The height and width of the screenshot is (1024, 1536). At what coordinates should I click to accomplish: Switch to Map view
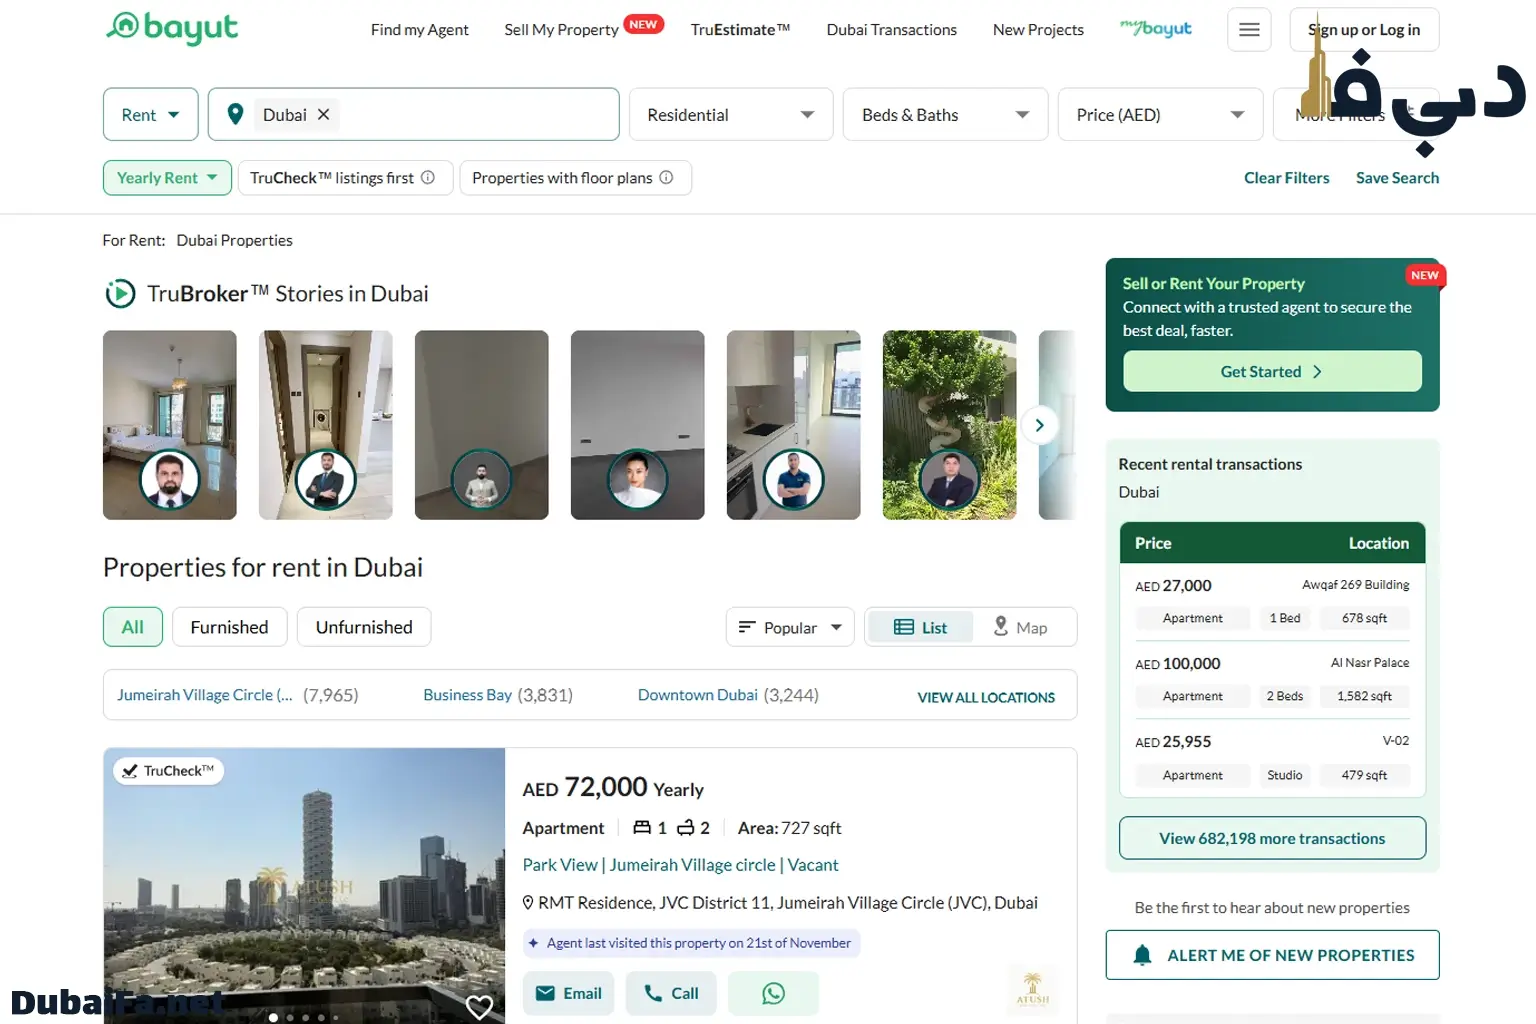[x=1020, y=627]
